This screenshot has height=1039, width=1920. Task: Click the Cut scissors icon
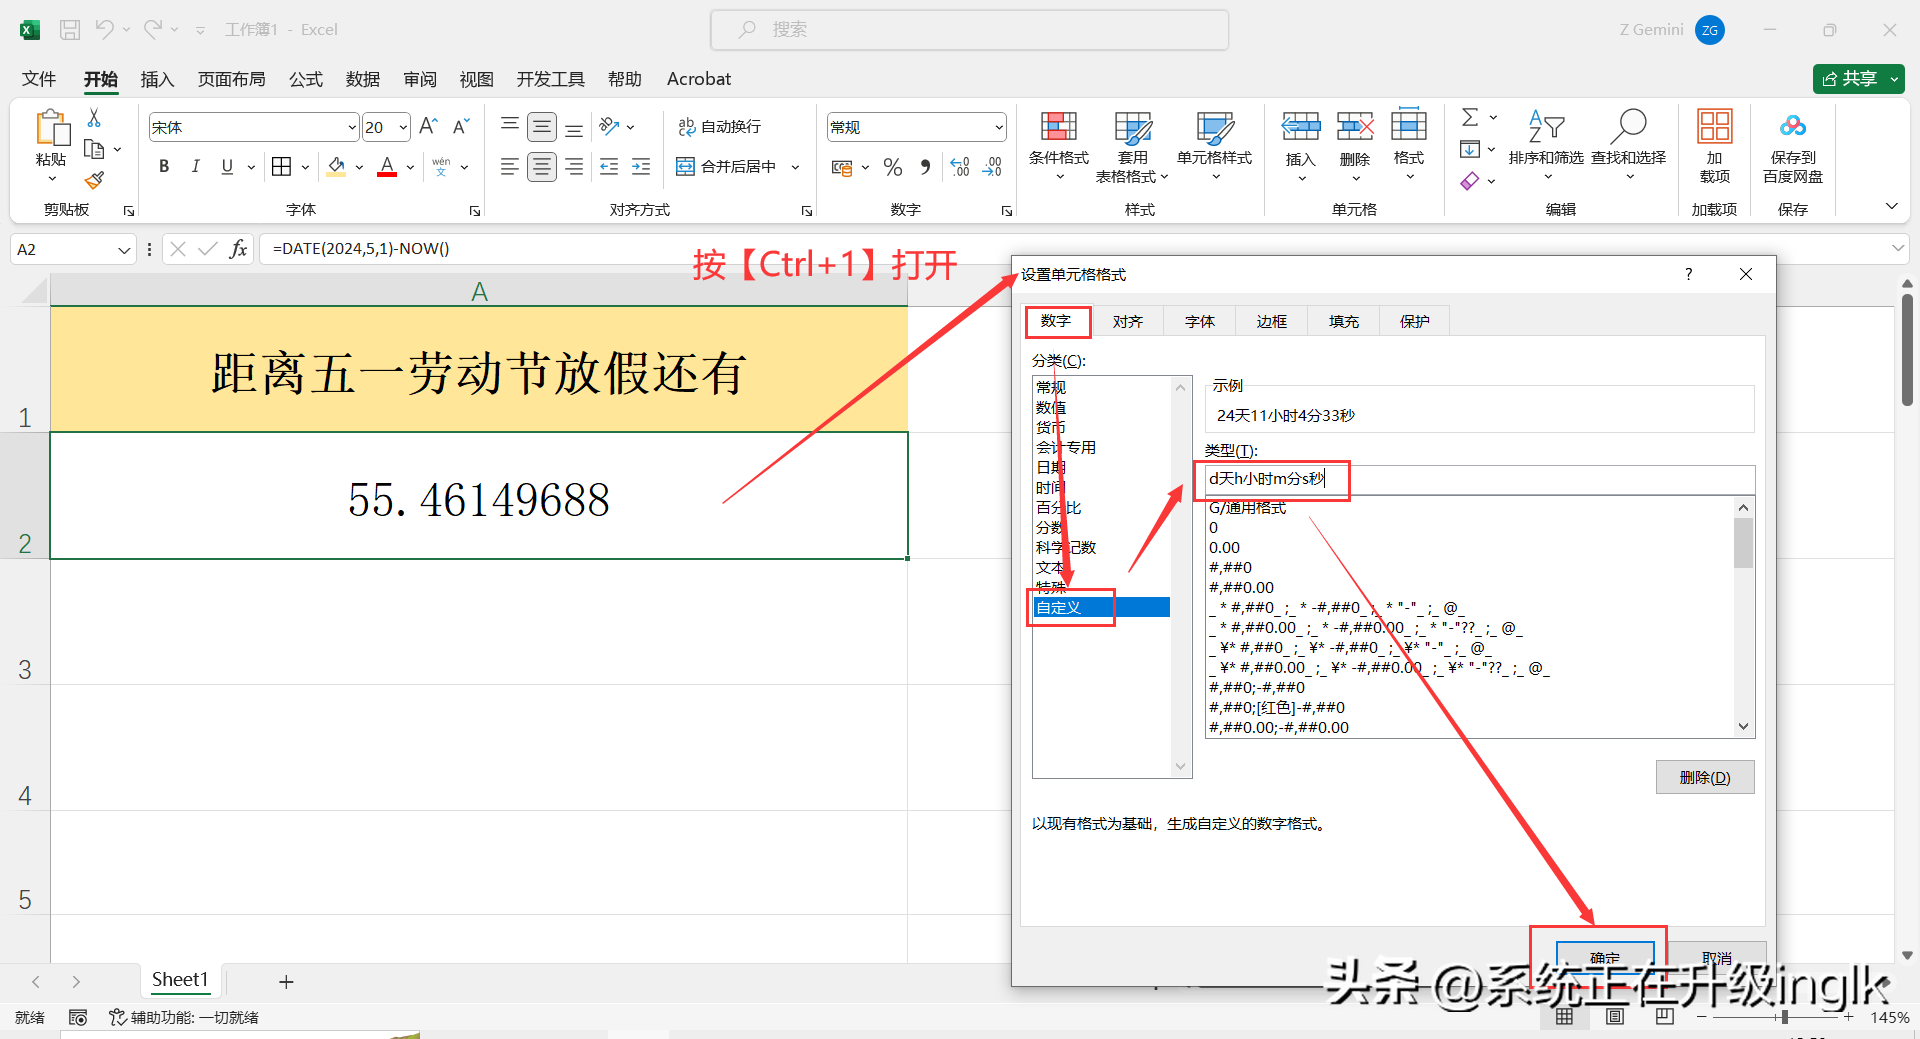pos(94,118)
